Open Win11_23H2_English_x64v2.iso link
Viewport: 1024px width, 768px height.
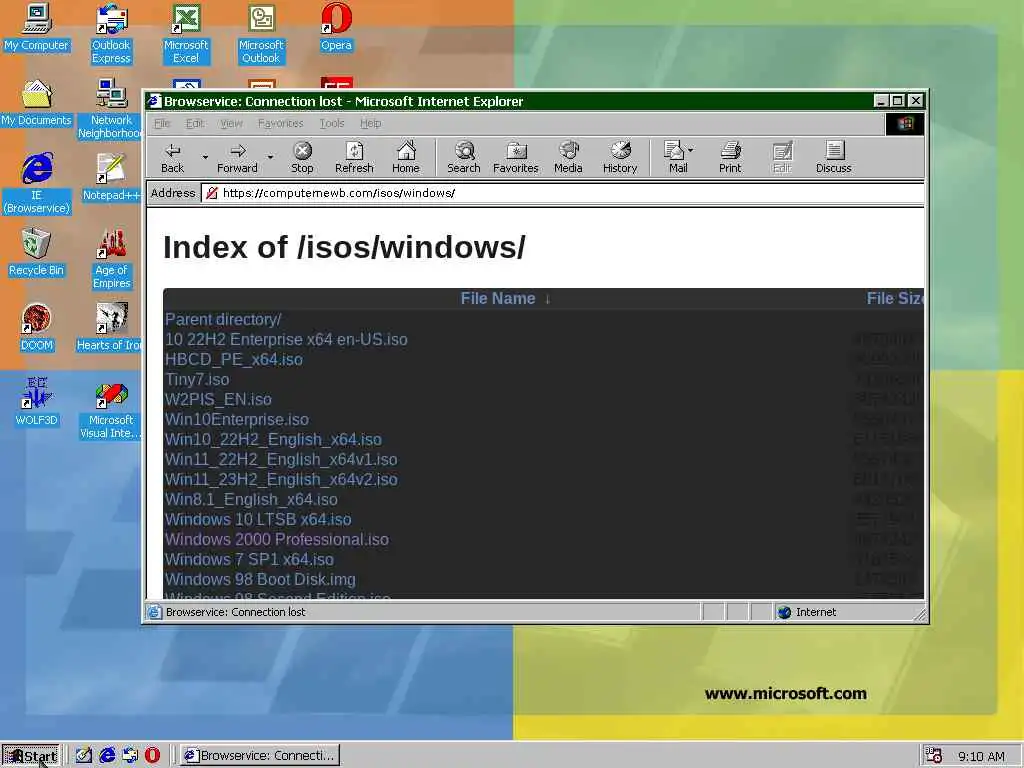(x=281, y=479)
